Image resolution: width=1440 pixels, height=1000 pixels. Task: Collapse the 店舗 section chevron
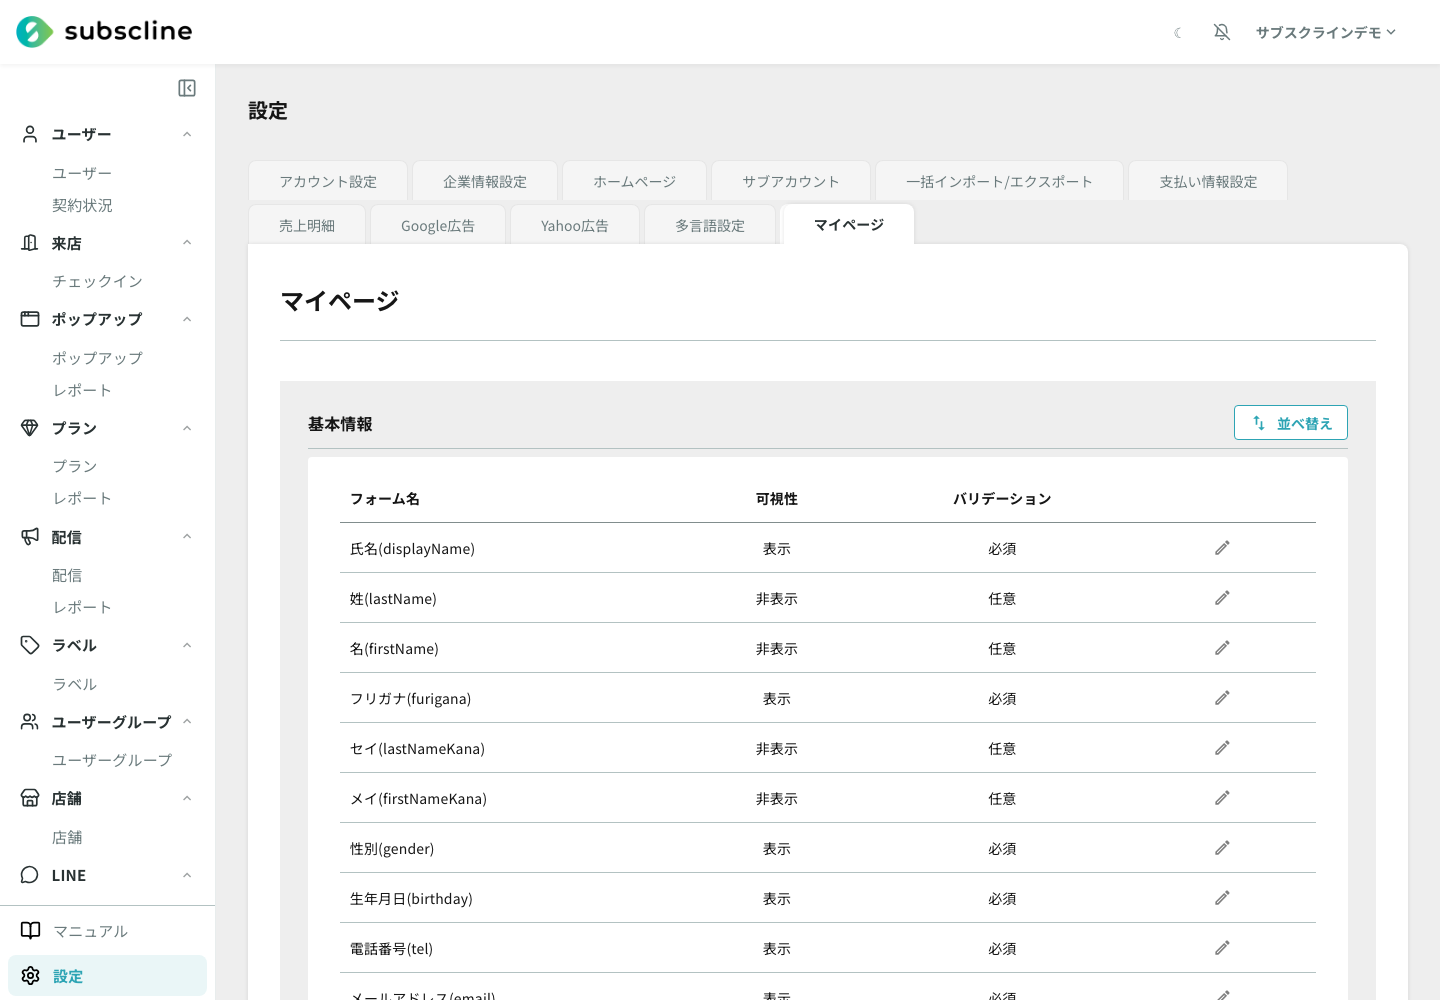[x=187, y=798]
